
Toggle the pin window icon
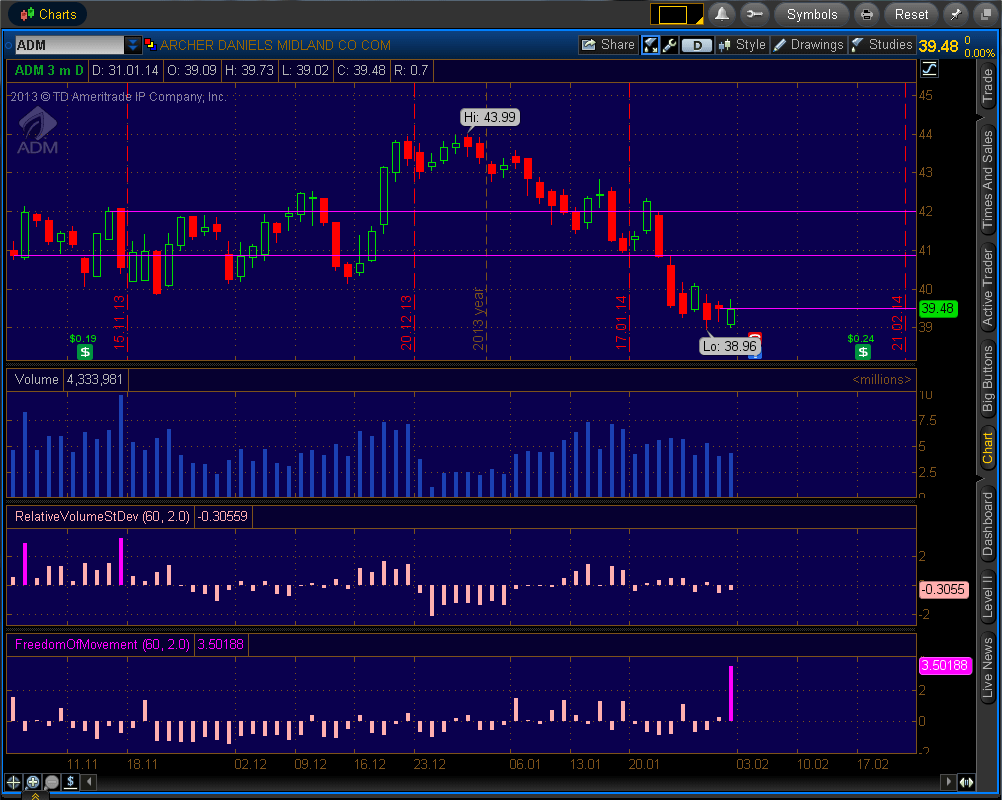[956, 14]
